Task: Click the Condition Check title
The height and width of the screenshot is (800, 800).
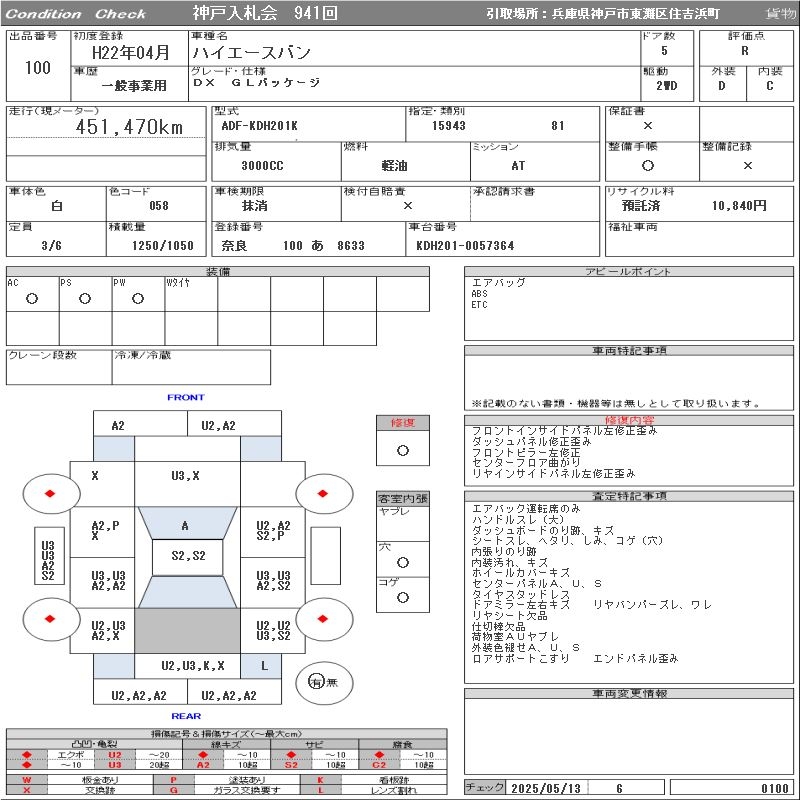Action: (77, 14)
